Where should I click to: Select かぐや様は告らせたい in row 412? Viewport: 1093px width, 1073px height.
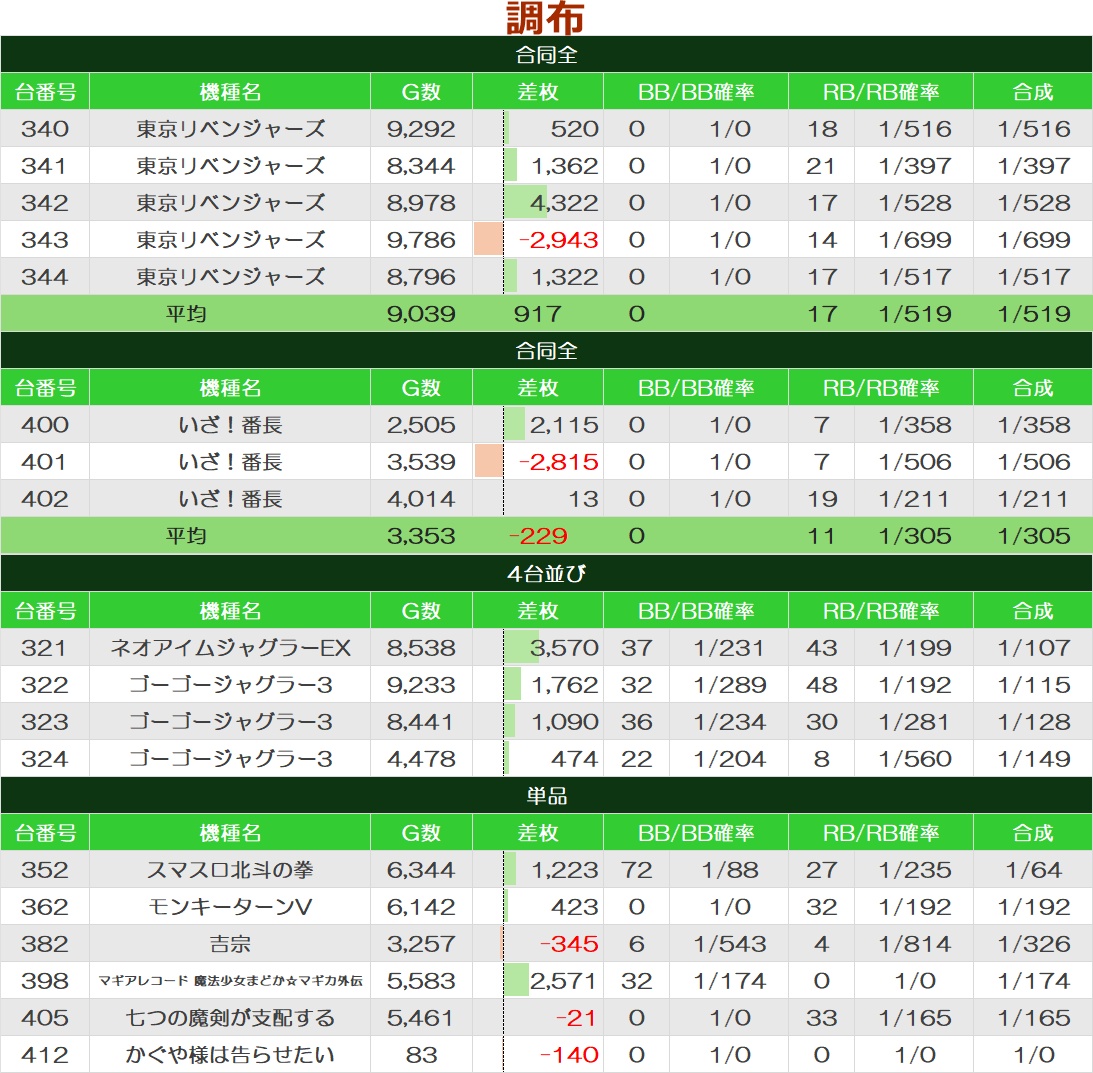pos(230,1054)
